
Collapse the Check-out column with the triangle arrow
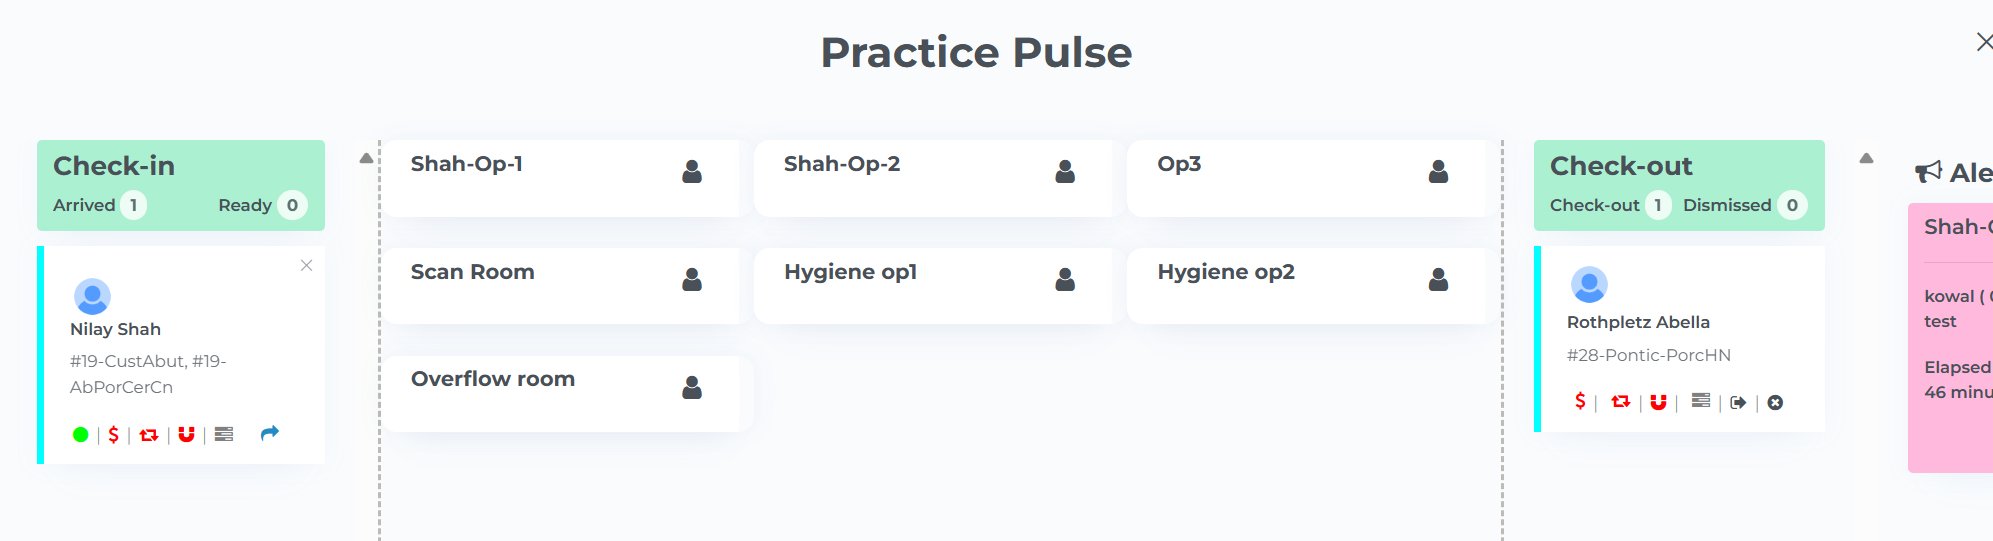(1866, 158)
